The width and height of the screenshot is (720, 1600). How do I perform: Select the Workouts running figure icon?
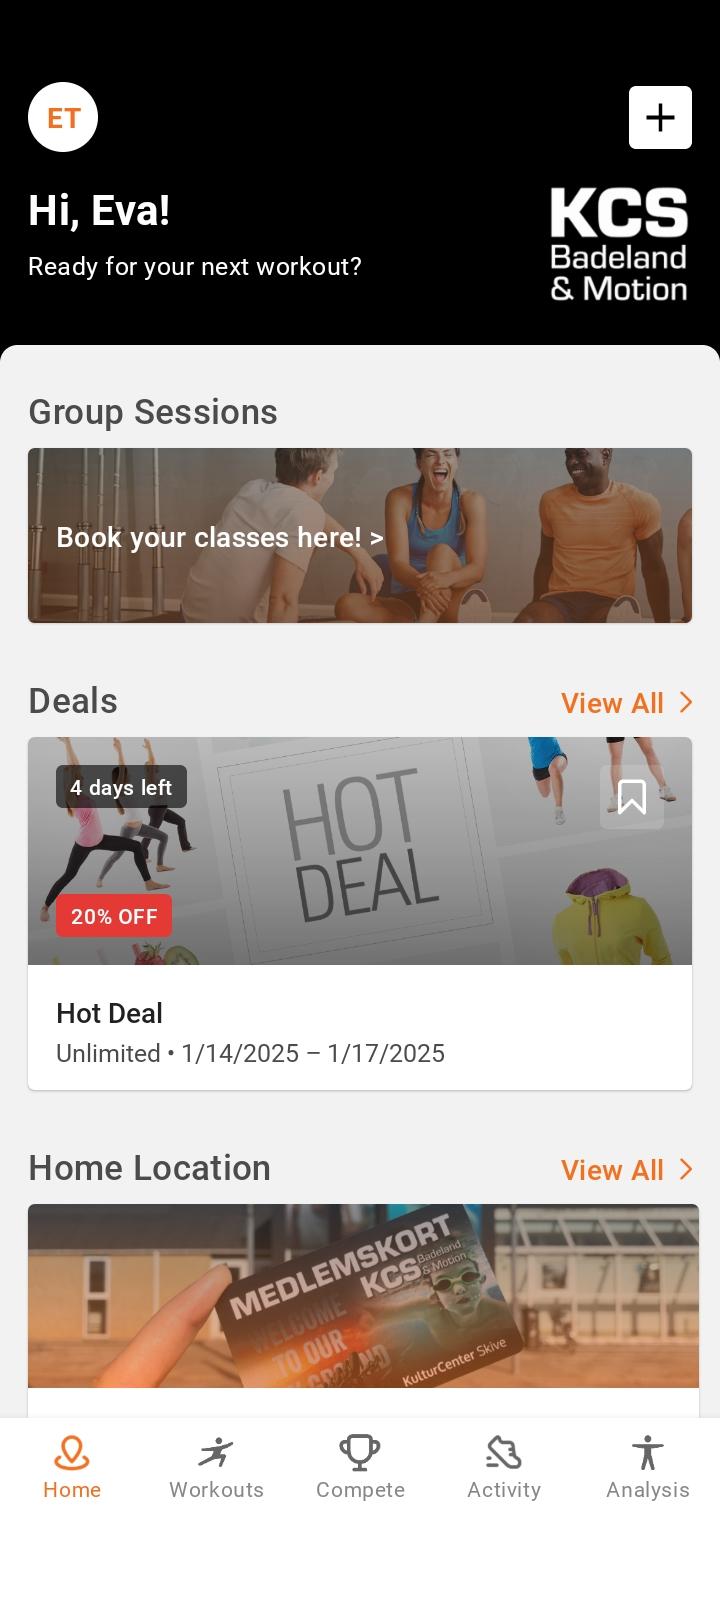click(216, 1452)
